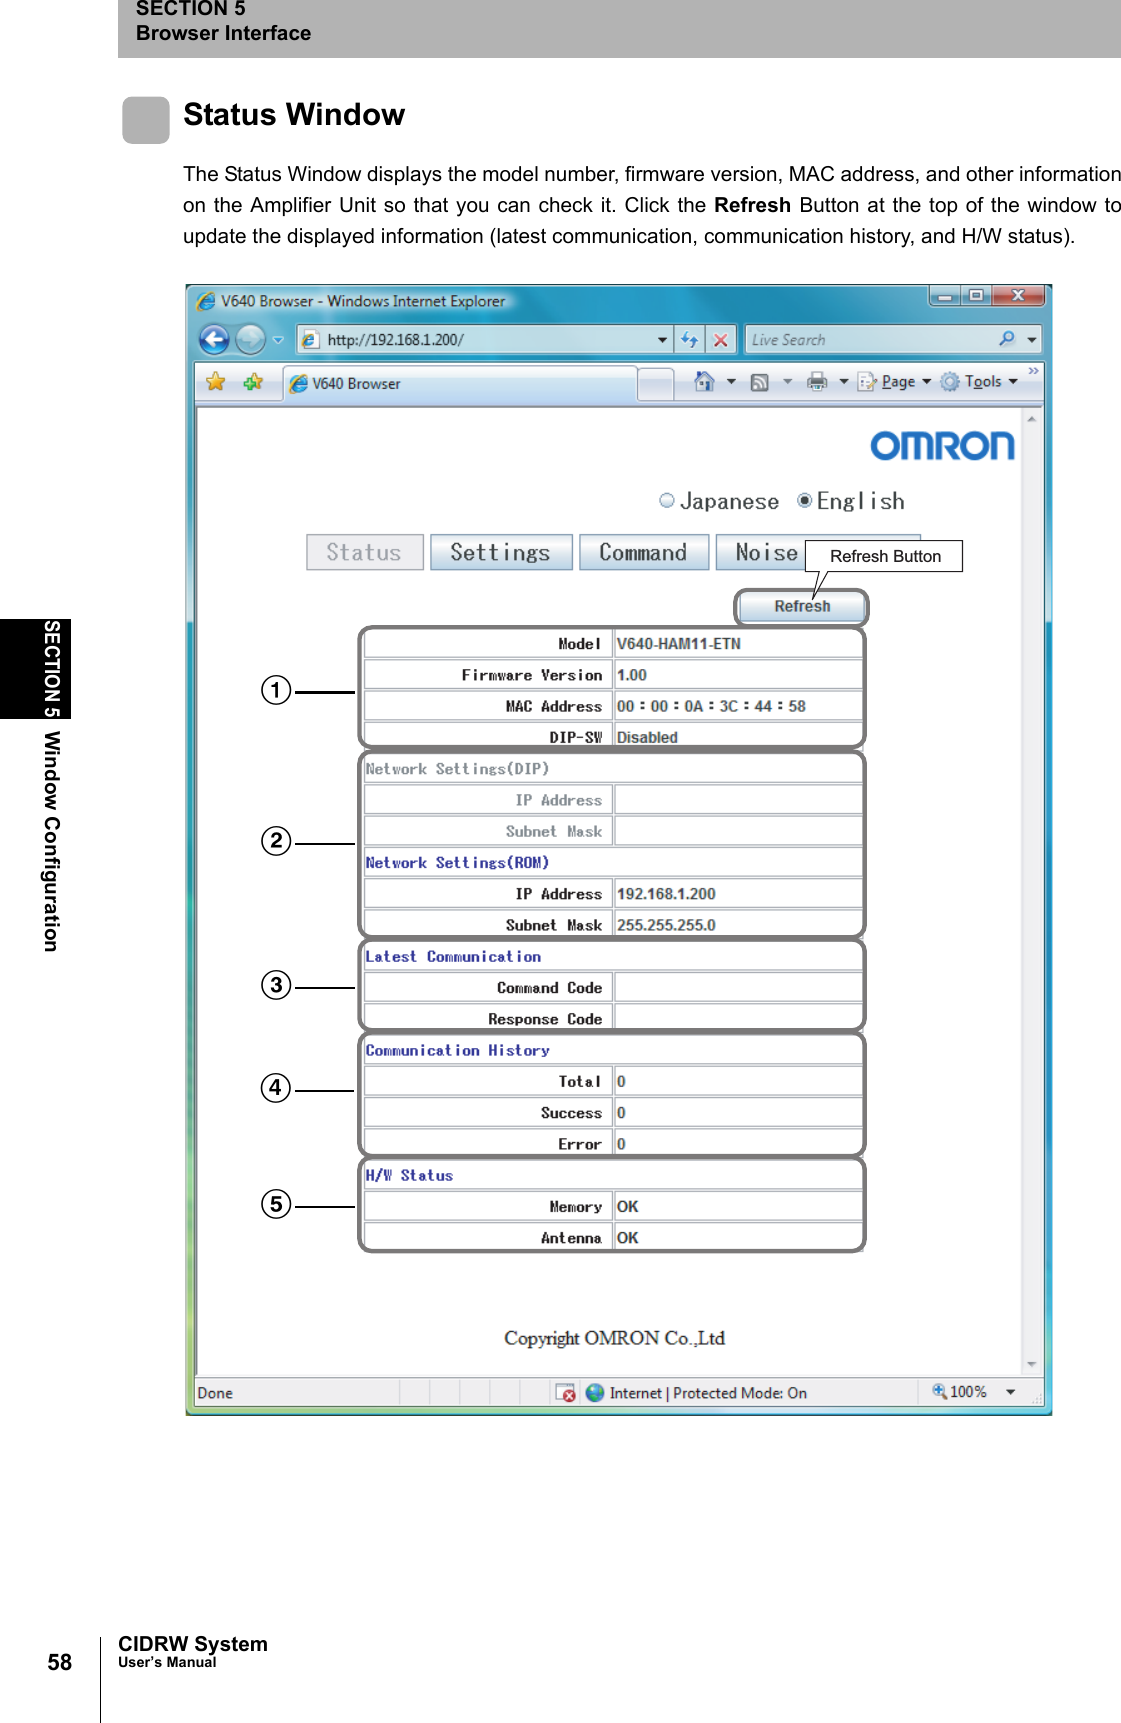Open the Tools menu
The width and height of the screenshot is (1121, 1723).
[979, 382]
